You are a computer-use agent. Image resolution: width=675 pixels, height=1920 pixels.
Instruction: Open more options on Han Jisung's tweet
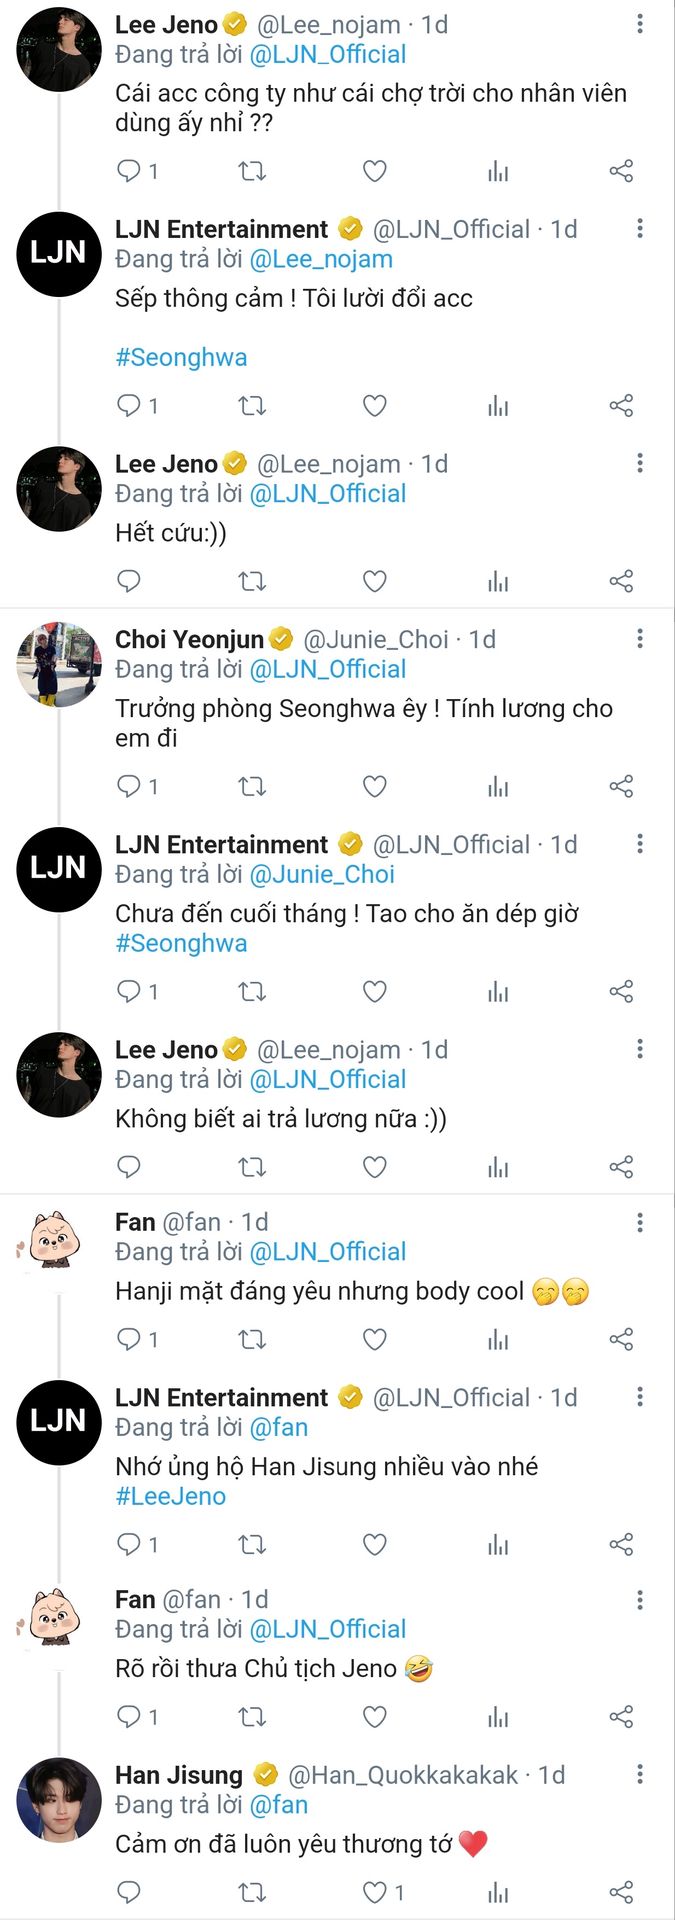point(640,1775)
